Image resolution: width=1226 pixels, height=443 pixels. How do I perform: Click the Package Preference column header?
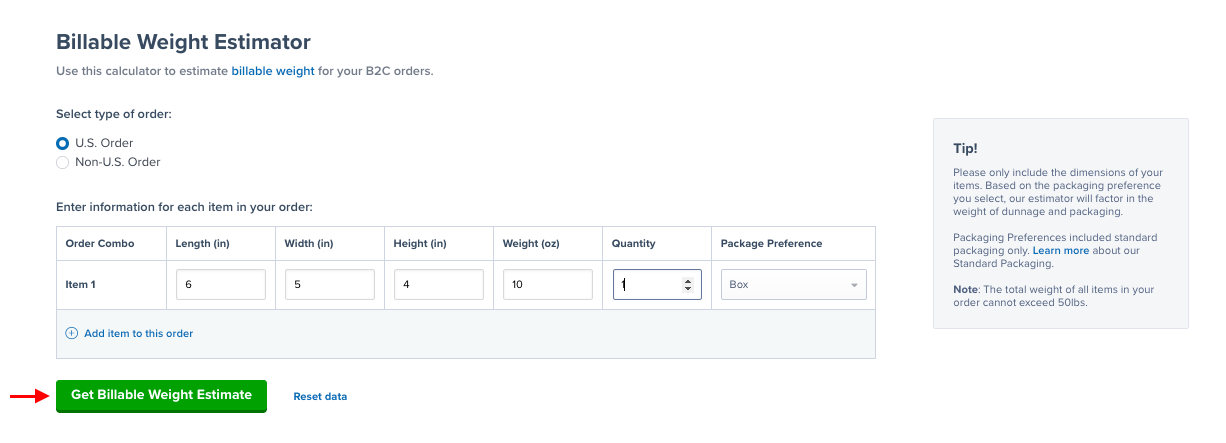point(771,243)
